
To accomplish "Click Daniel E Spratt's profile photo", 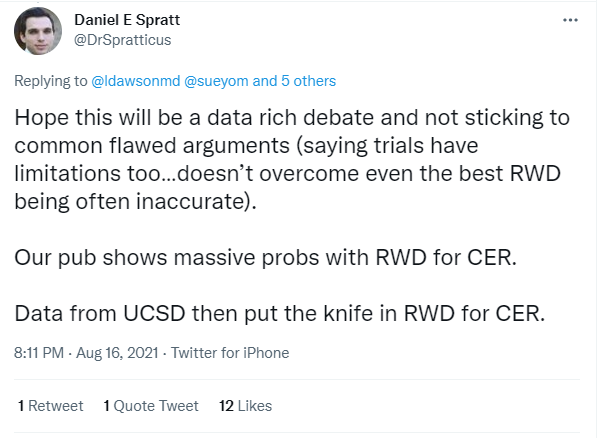I will [x=38, y=31].
